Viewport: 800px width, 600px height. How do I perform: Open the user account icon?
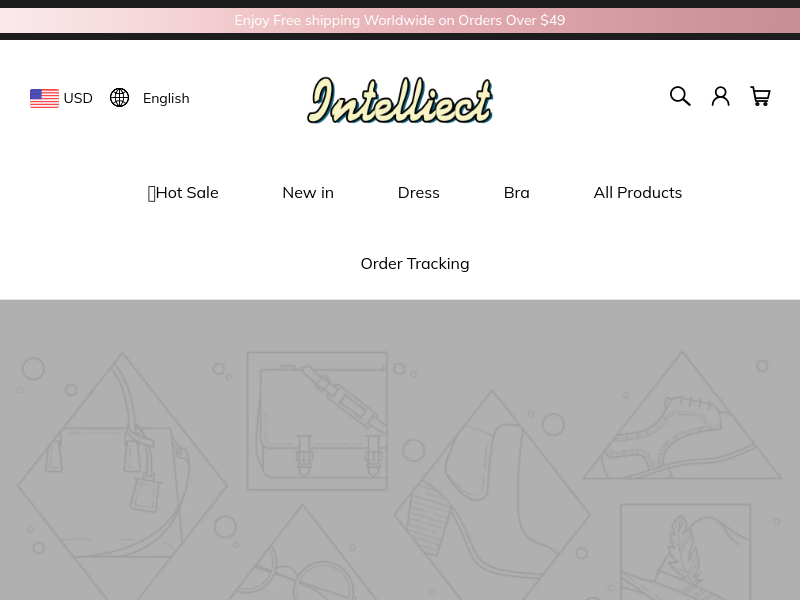click(720, 96)
